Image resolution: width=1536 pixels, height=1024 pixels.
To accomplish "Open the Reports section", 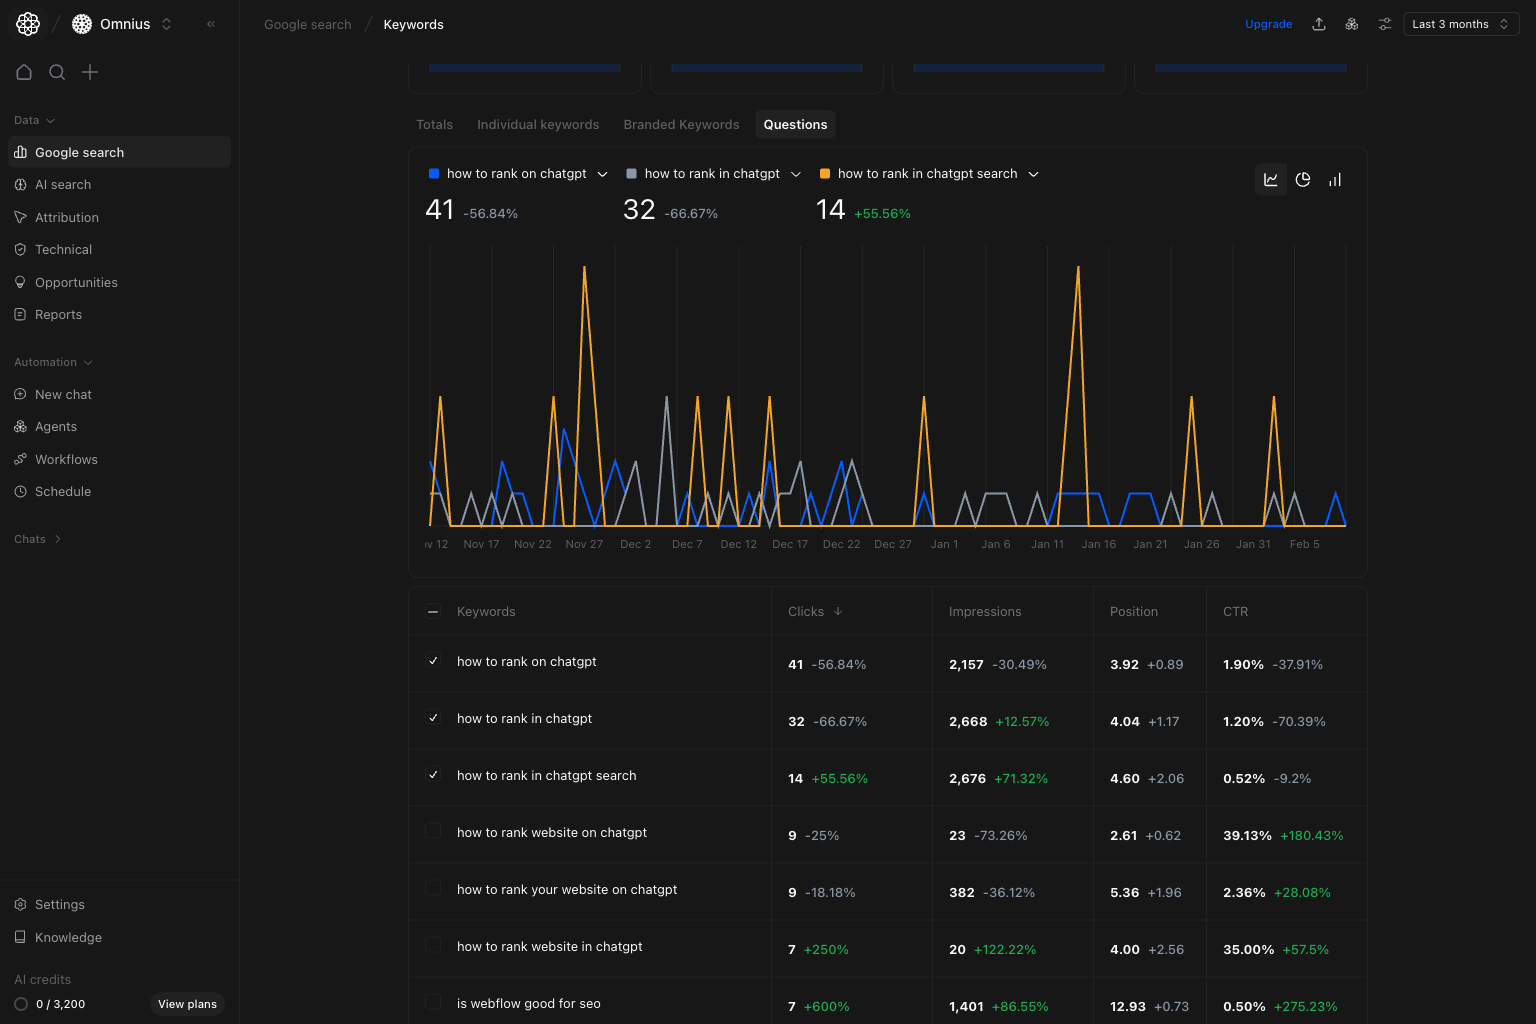I will coord(58,314).
